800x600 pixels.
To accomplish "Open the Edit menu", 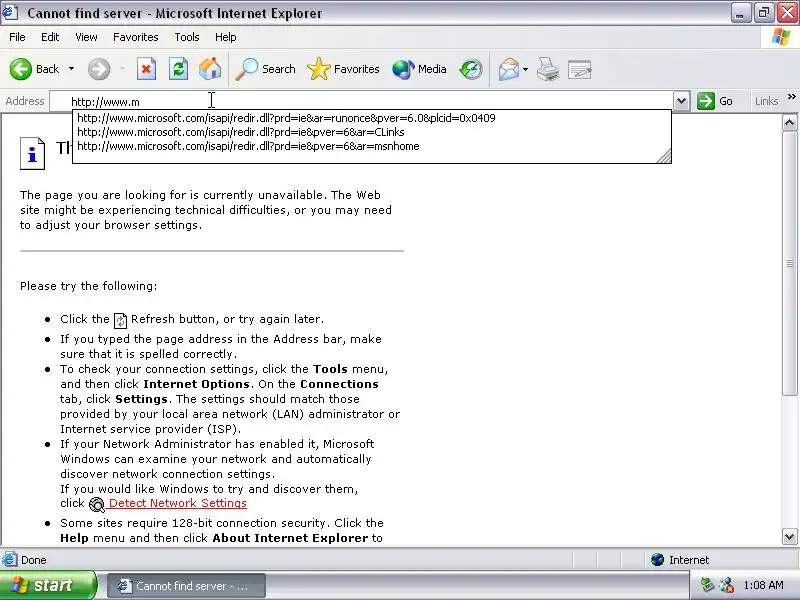I will (50, 37).
